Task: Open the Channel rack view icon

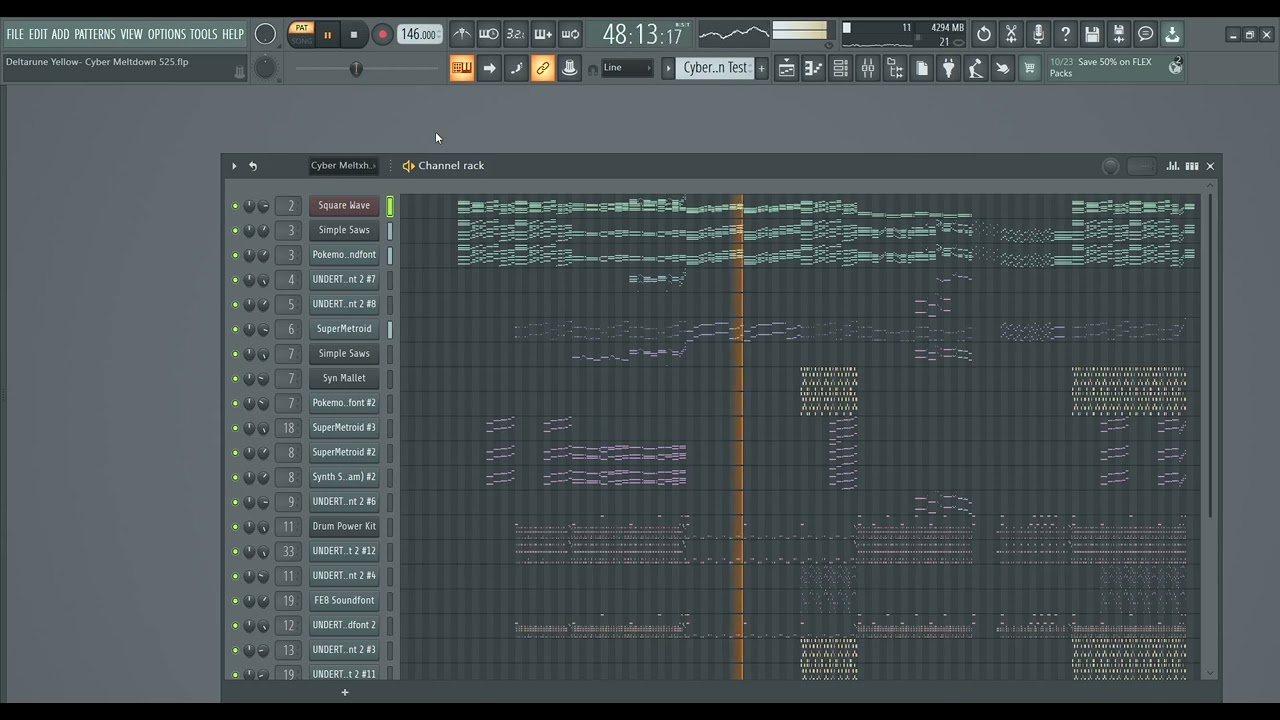Action: tap(840, 68)
